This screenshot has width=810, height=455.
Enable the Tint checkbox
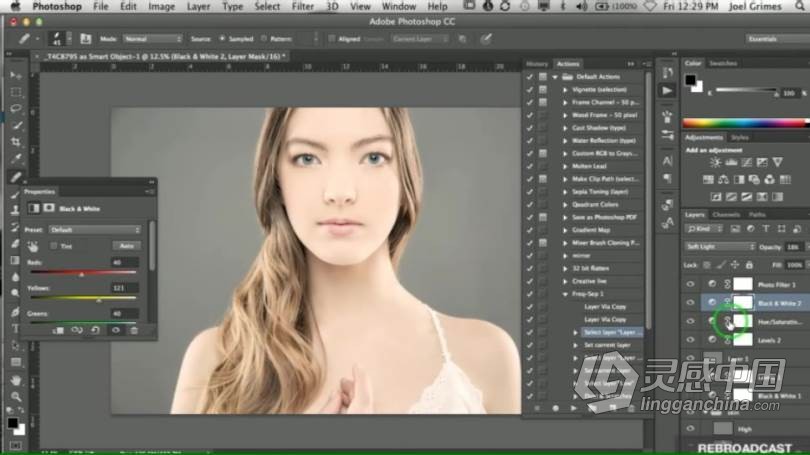coord(54,246)
